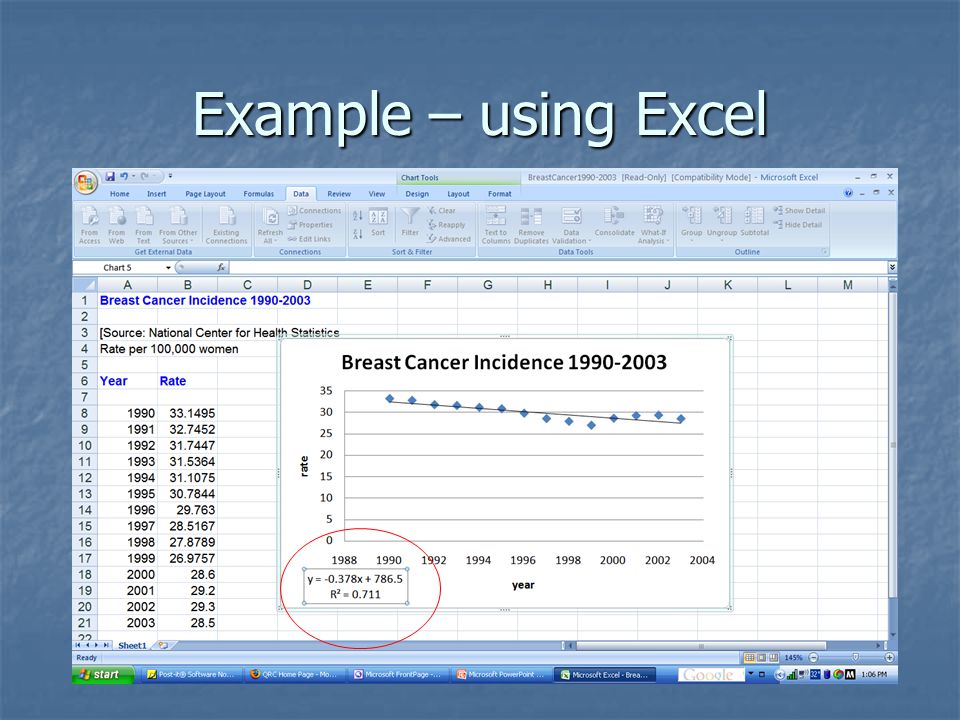
Task: Click Edit Links in Connections group
Action: click(309, 239)
